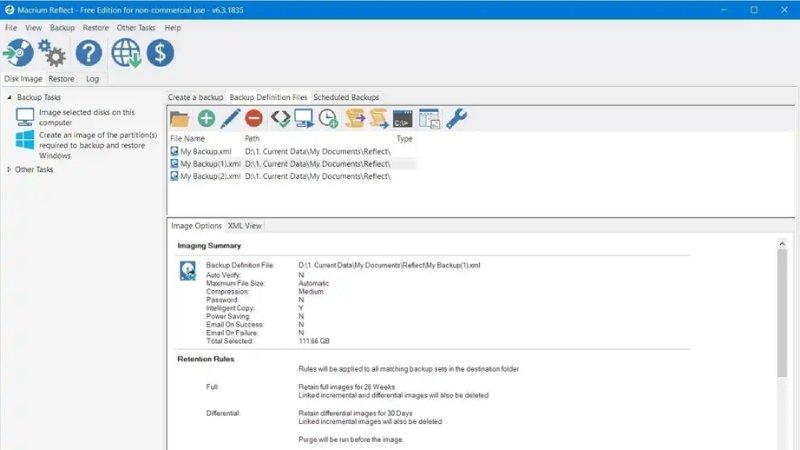Switch to the XML View tab
The image size is (800, 450).
click(x=244, y=226)
